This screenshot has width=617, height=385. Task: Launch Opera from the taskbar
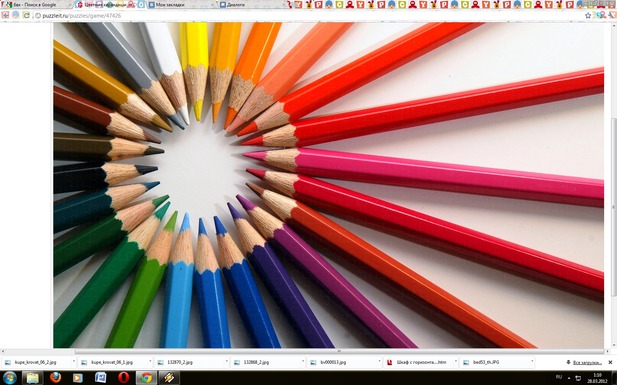click(x=124, y=378)
